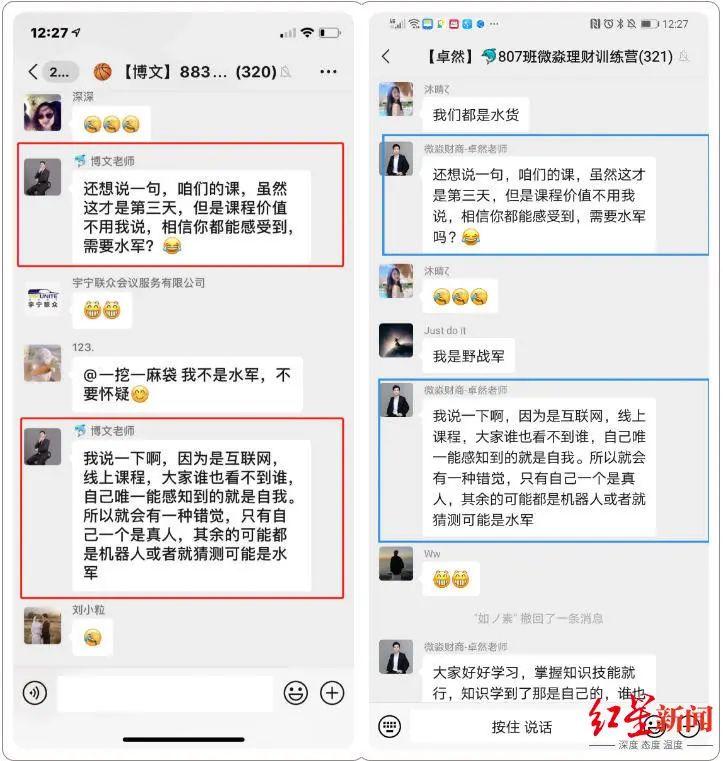Viewport: 723px width, 761px height.
Task: Open 深深's profile avatar
Action: click(x=43, y=113)
